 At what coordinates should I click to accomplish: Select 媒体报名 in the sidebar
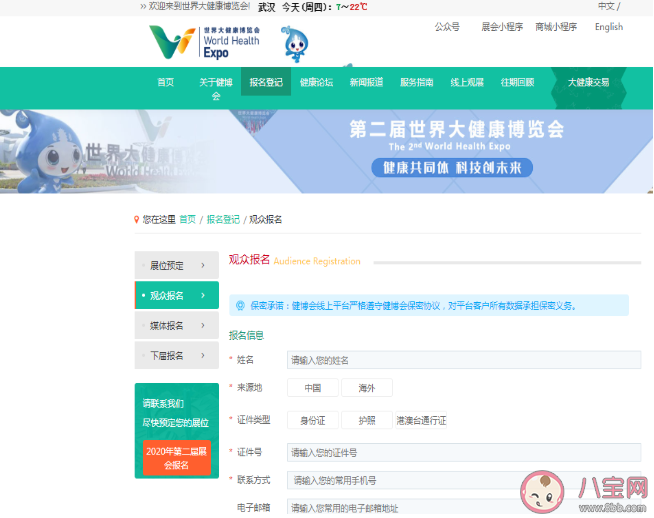pyautogui.click(x=177, y=325)
